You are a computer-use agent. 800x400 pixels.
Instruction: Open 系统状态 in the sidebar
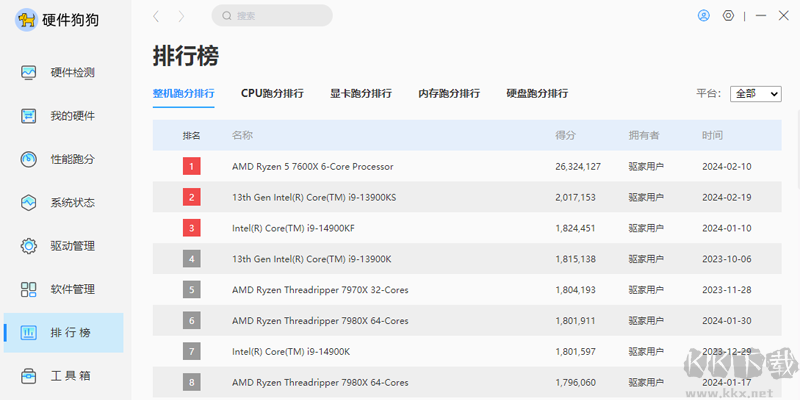72,203
